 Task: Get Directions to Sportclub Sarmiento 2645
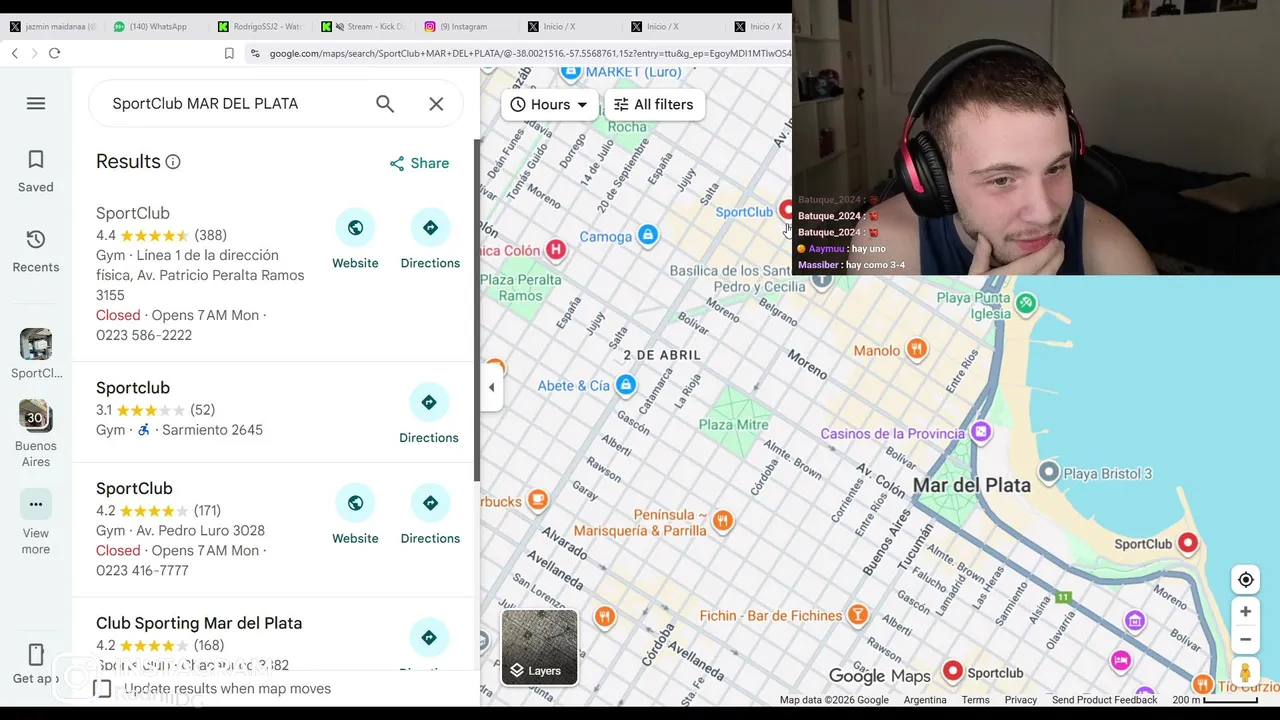429,415
